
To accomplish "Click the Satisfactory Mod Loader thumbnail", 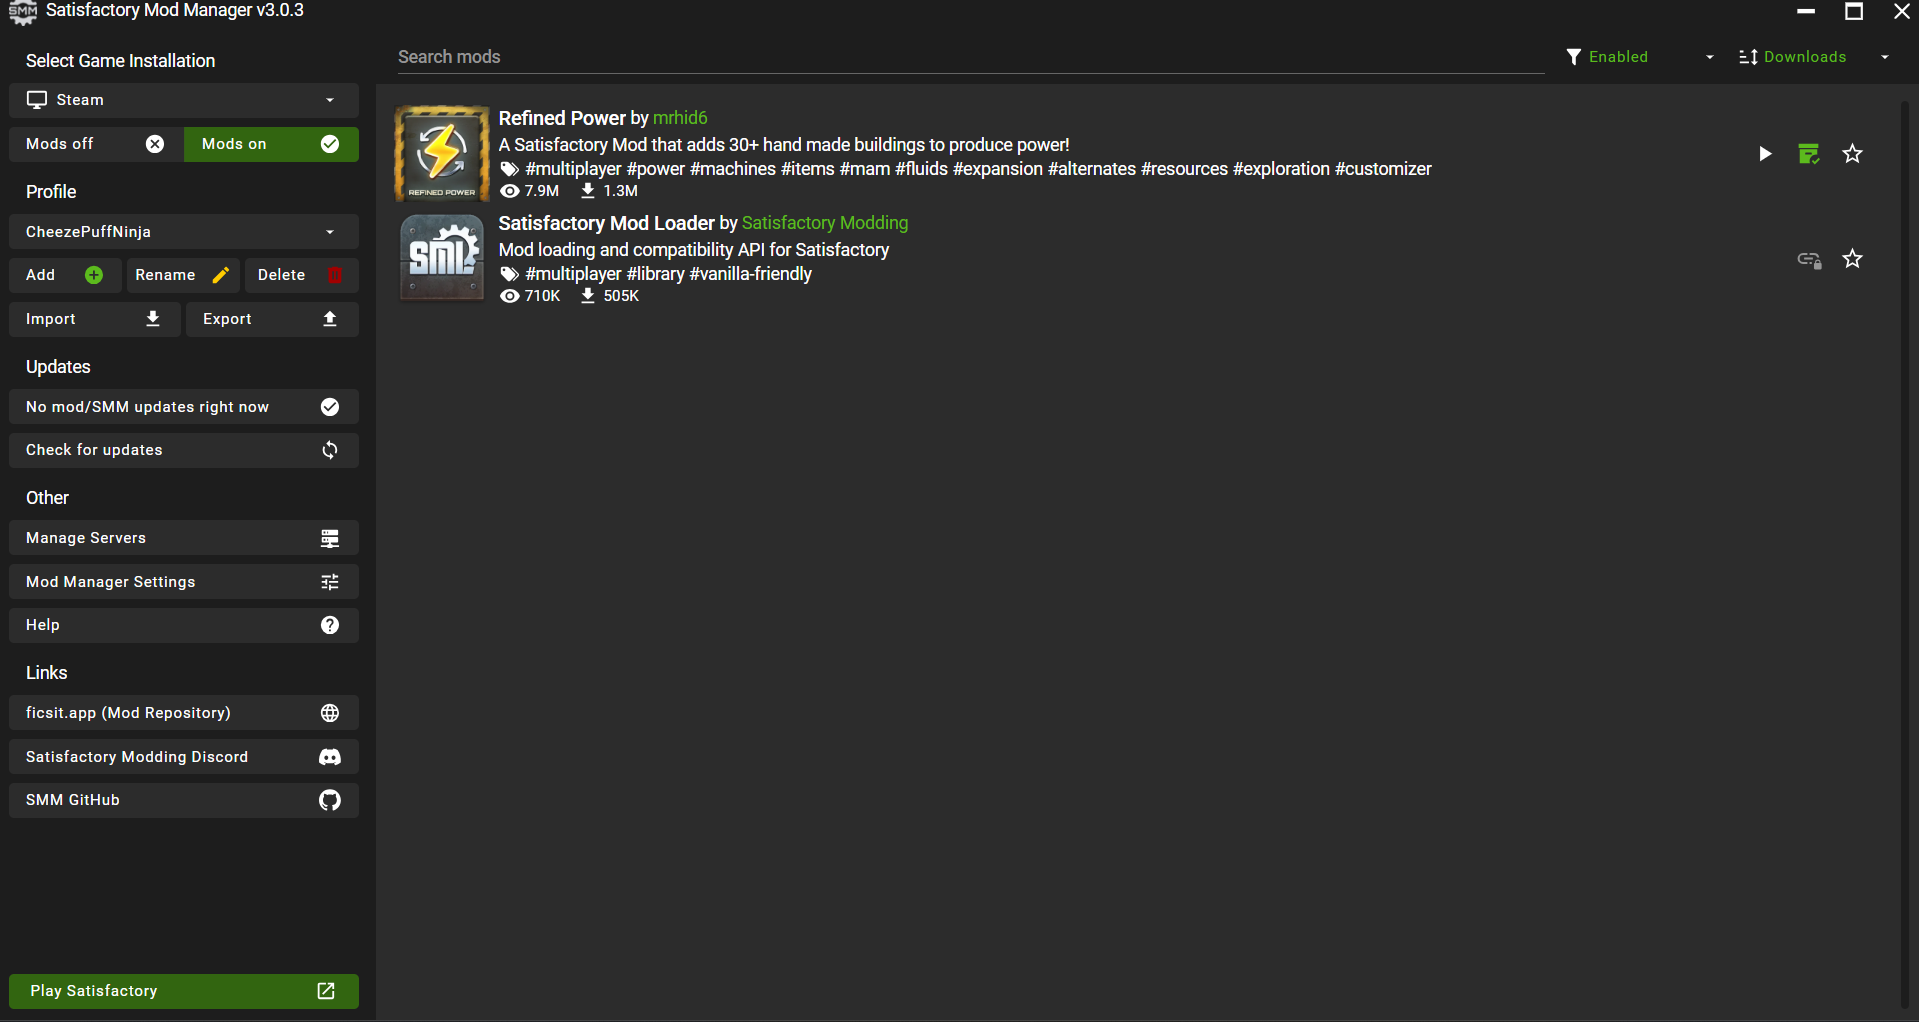I will click(x=442, y=258).
